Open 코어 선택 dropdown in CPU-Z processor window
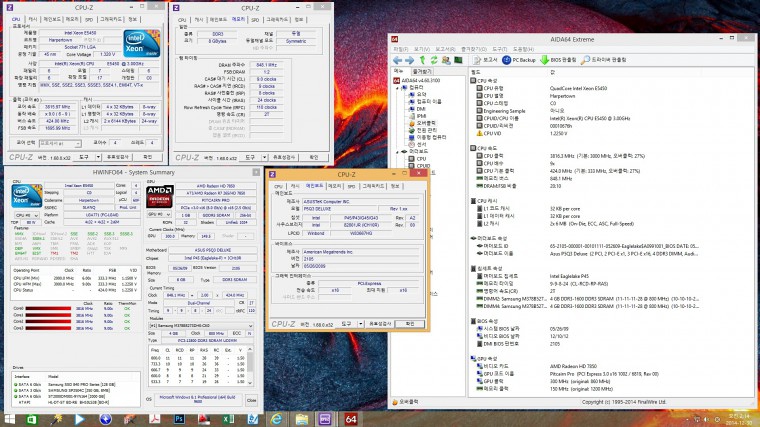The width and height of the screenshot is (760, 427). point(60,143)
